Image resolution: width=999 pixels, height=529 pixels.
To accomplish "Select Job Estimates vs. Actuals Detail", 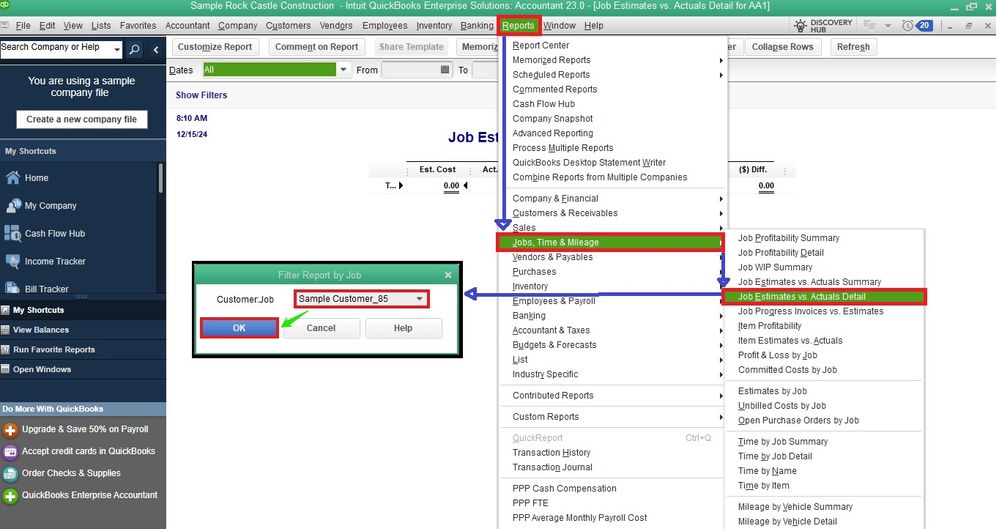I will pos(824,296).
